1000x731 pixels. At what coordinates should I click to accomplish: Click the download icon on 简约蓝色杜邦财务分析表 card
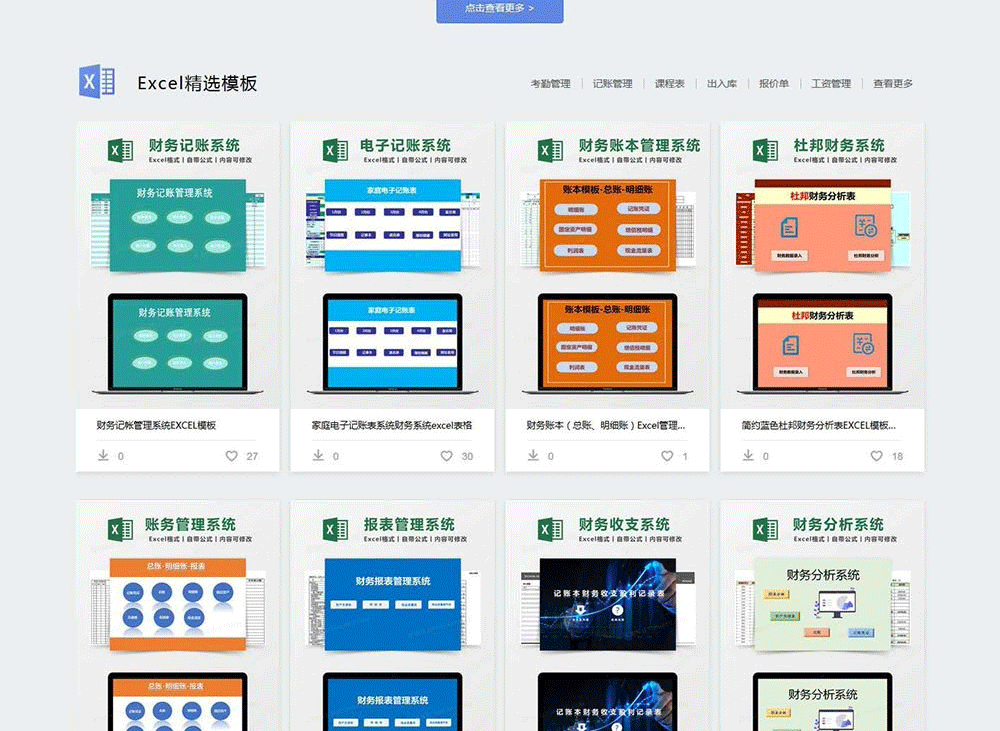point(748,455)
